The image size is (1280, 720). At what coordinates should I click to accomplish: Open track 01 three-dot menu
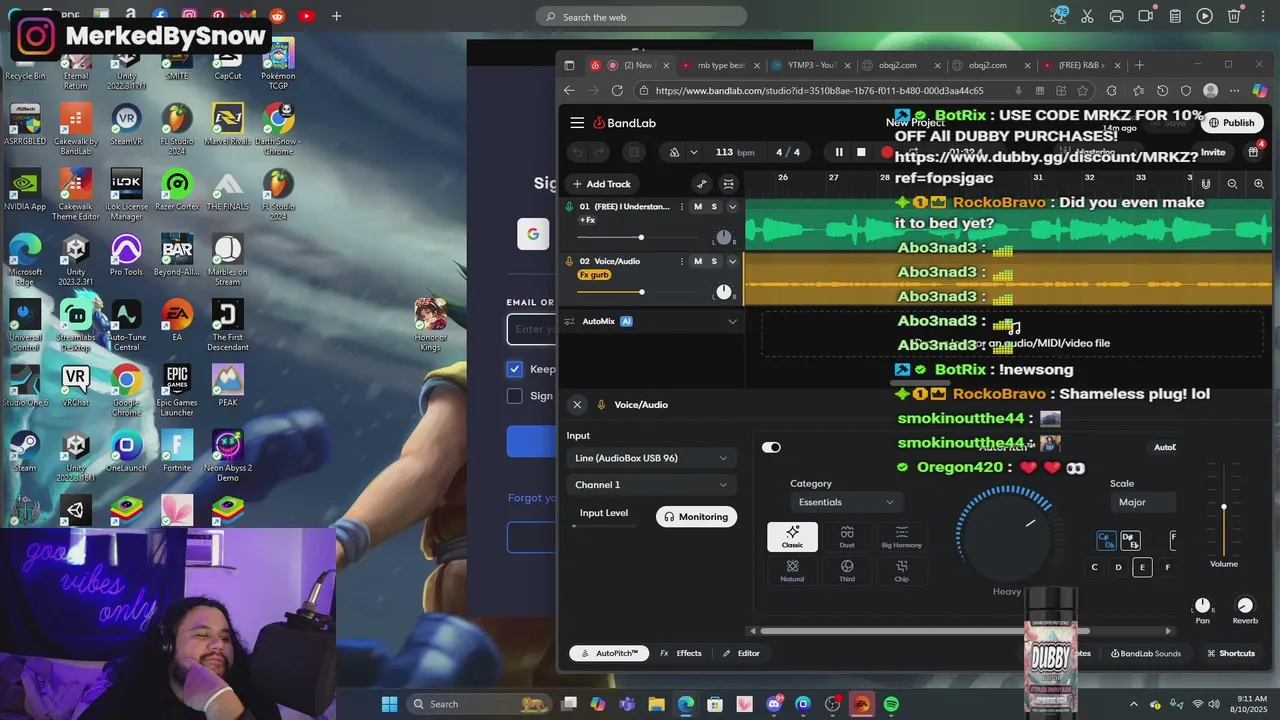click(682, 207)
